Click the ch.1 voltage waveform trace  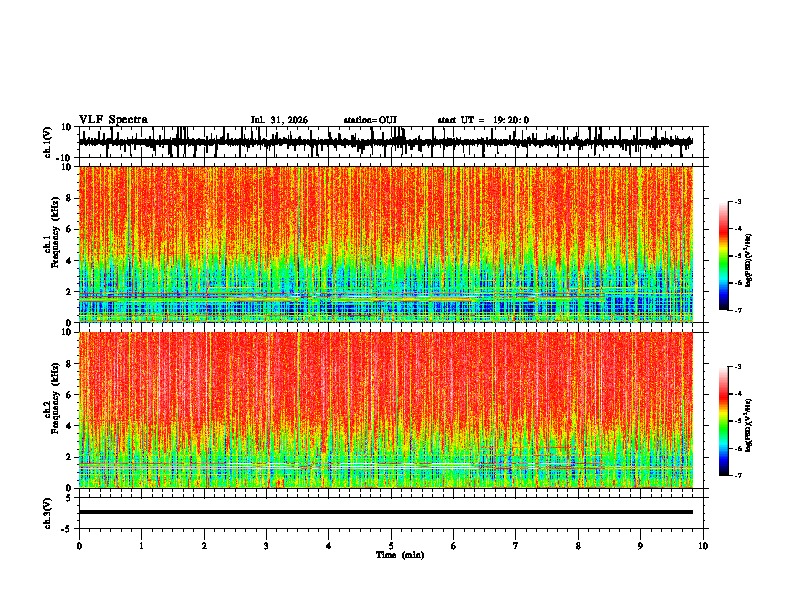pos(385,142)
